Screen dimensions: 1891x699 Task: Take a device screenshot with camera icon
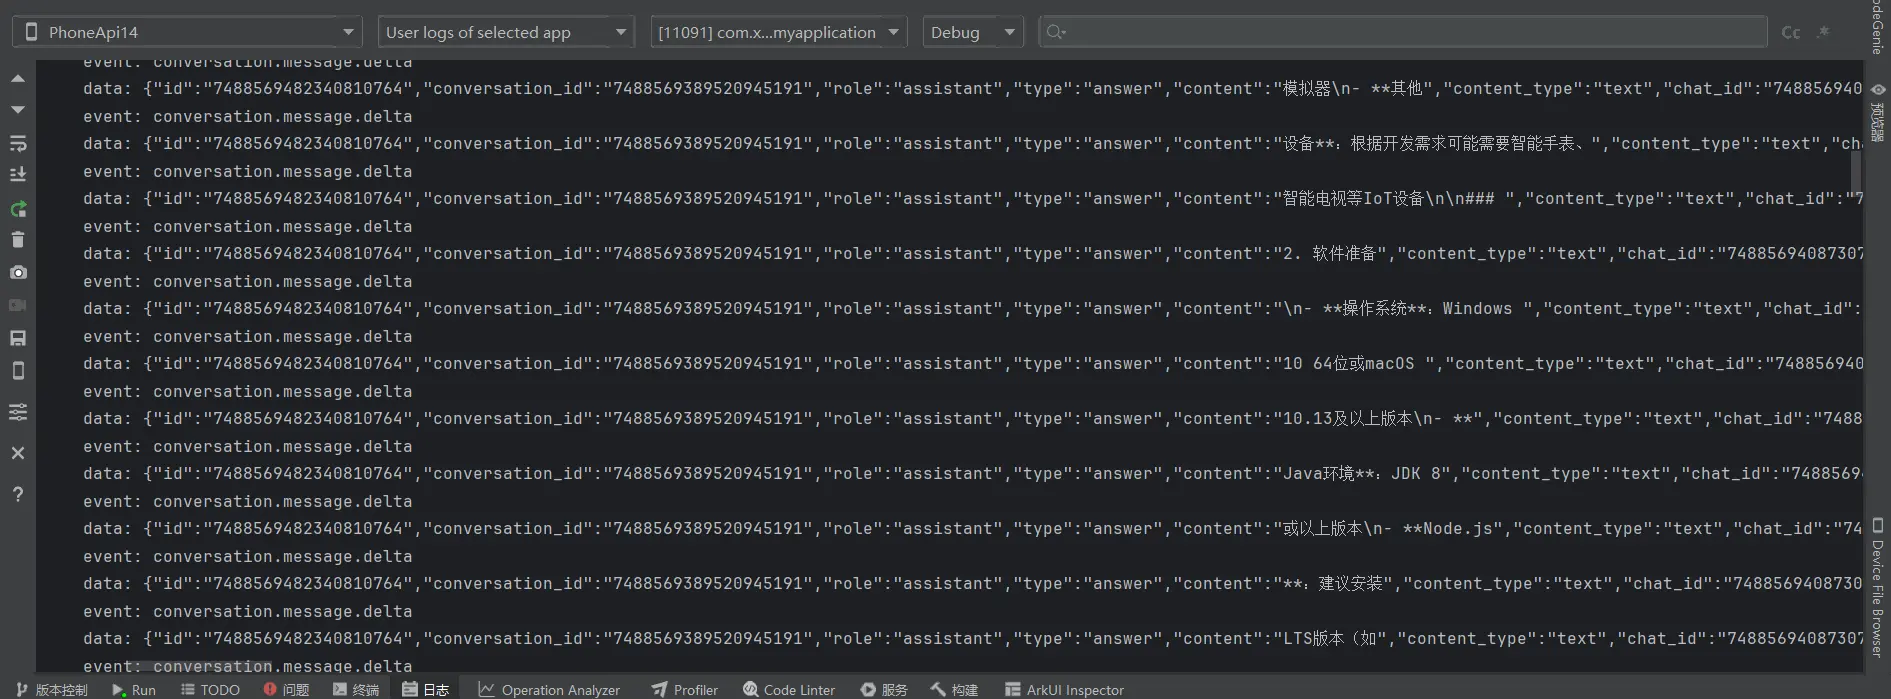[x=17, y=272]
